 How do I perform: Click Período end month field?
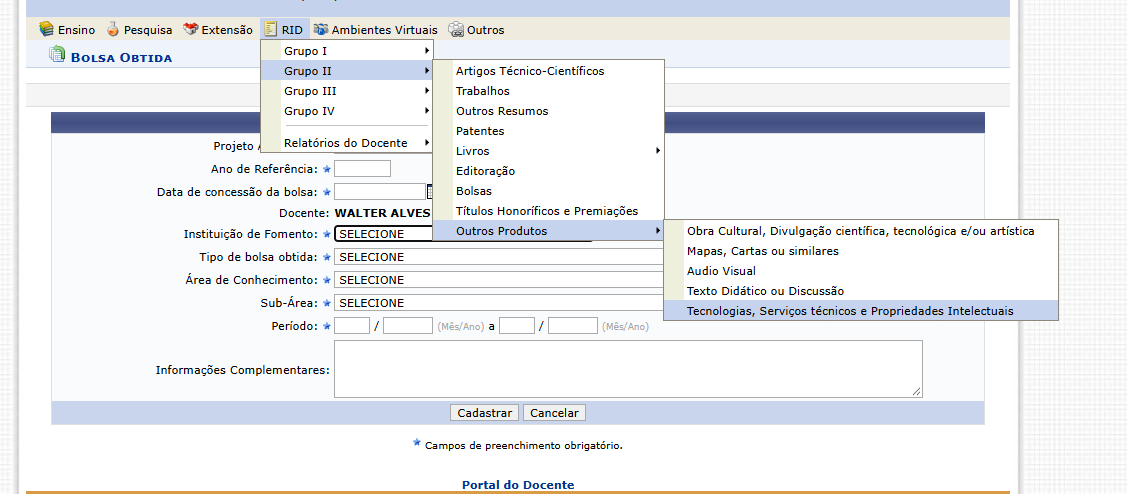[517, 326]
